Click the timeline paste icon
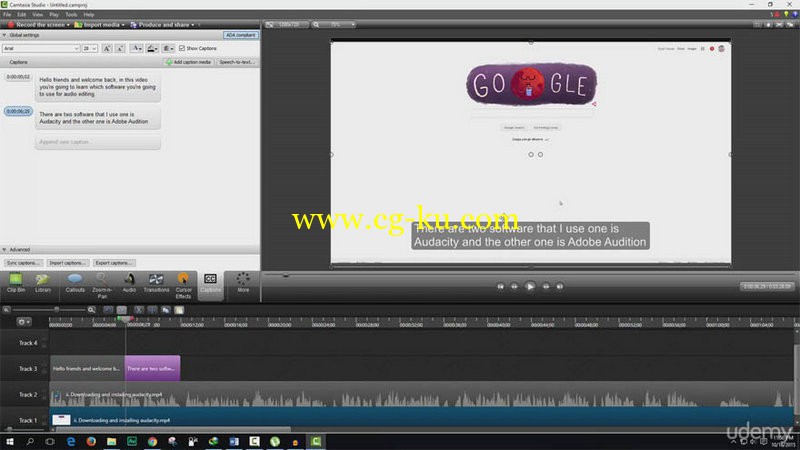The width and height of the screenshot is (800, 450). [179, 310]
